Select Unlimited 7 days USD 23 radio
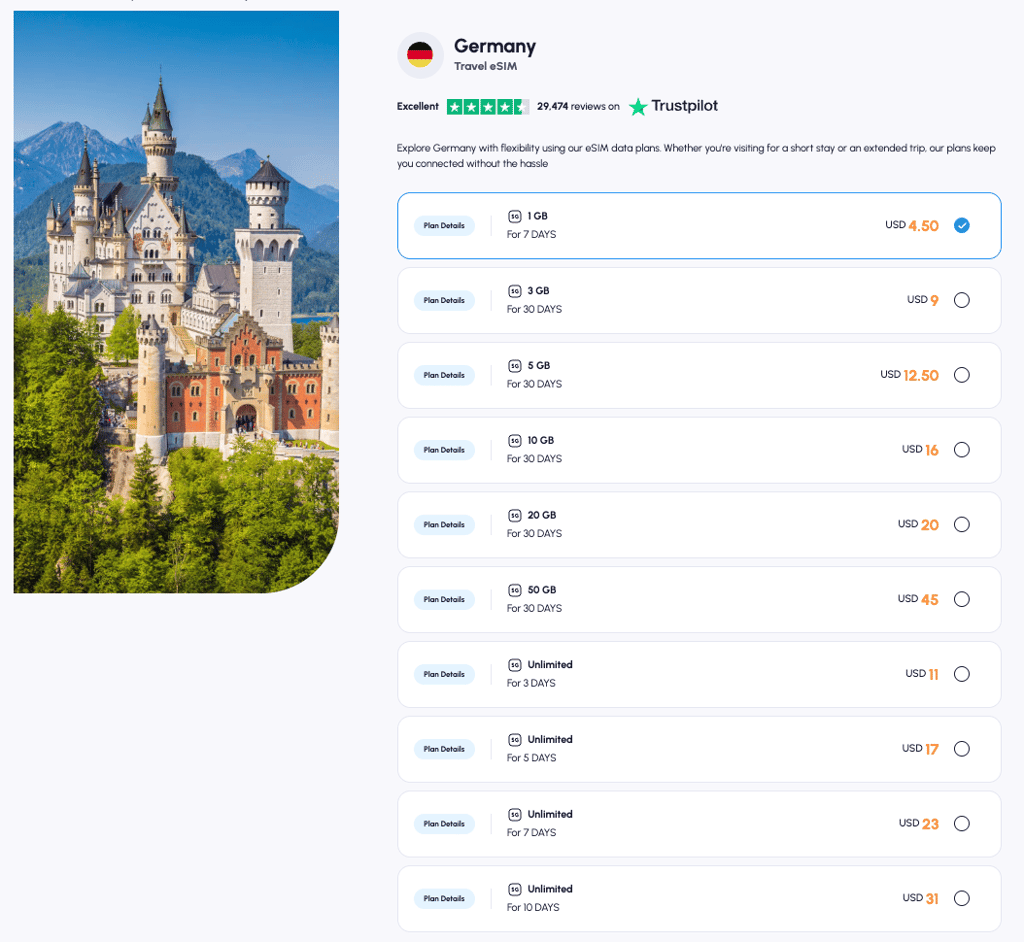1024x942 pixels. click(x=961, y=824)
